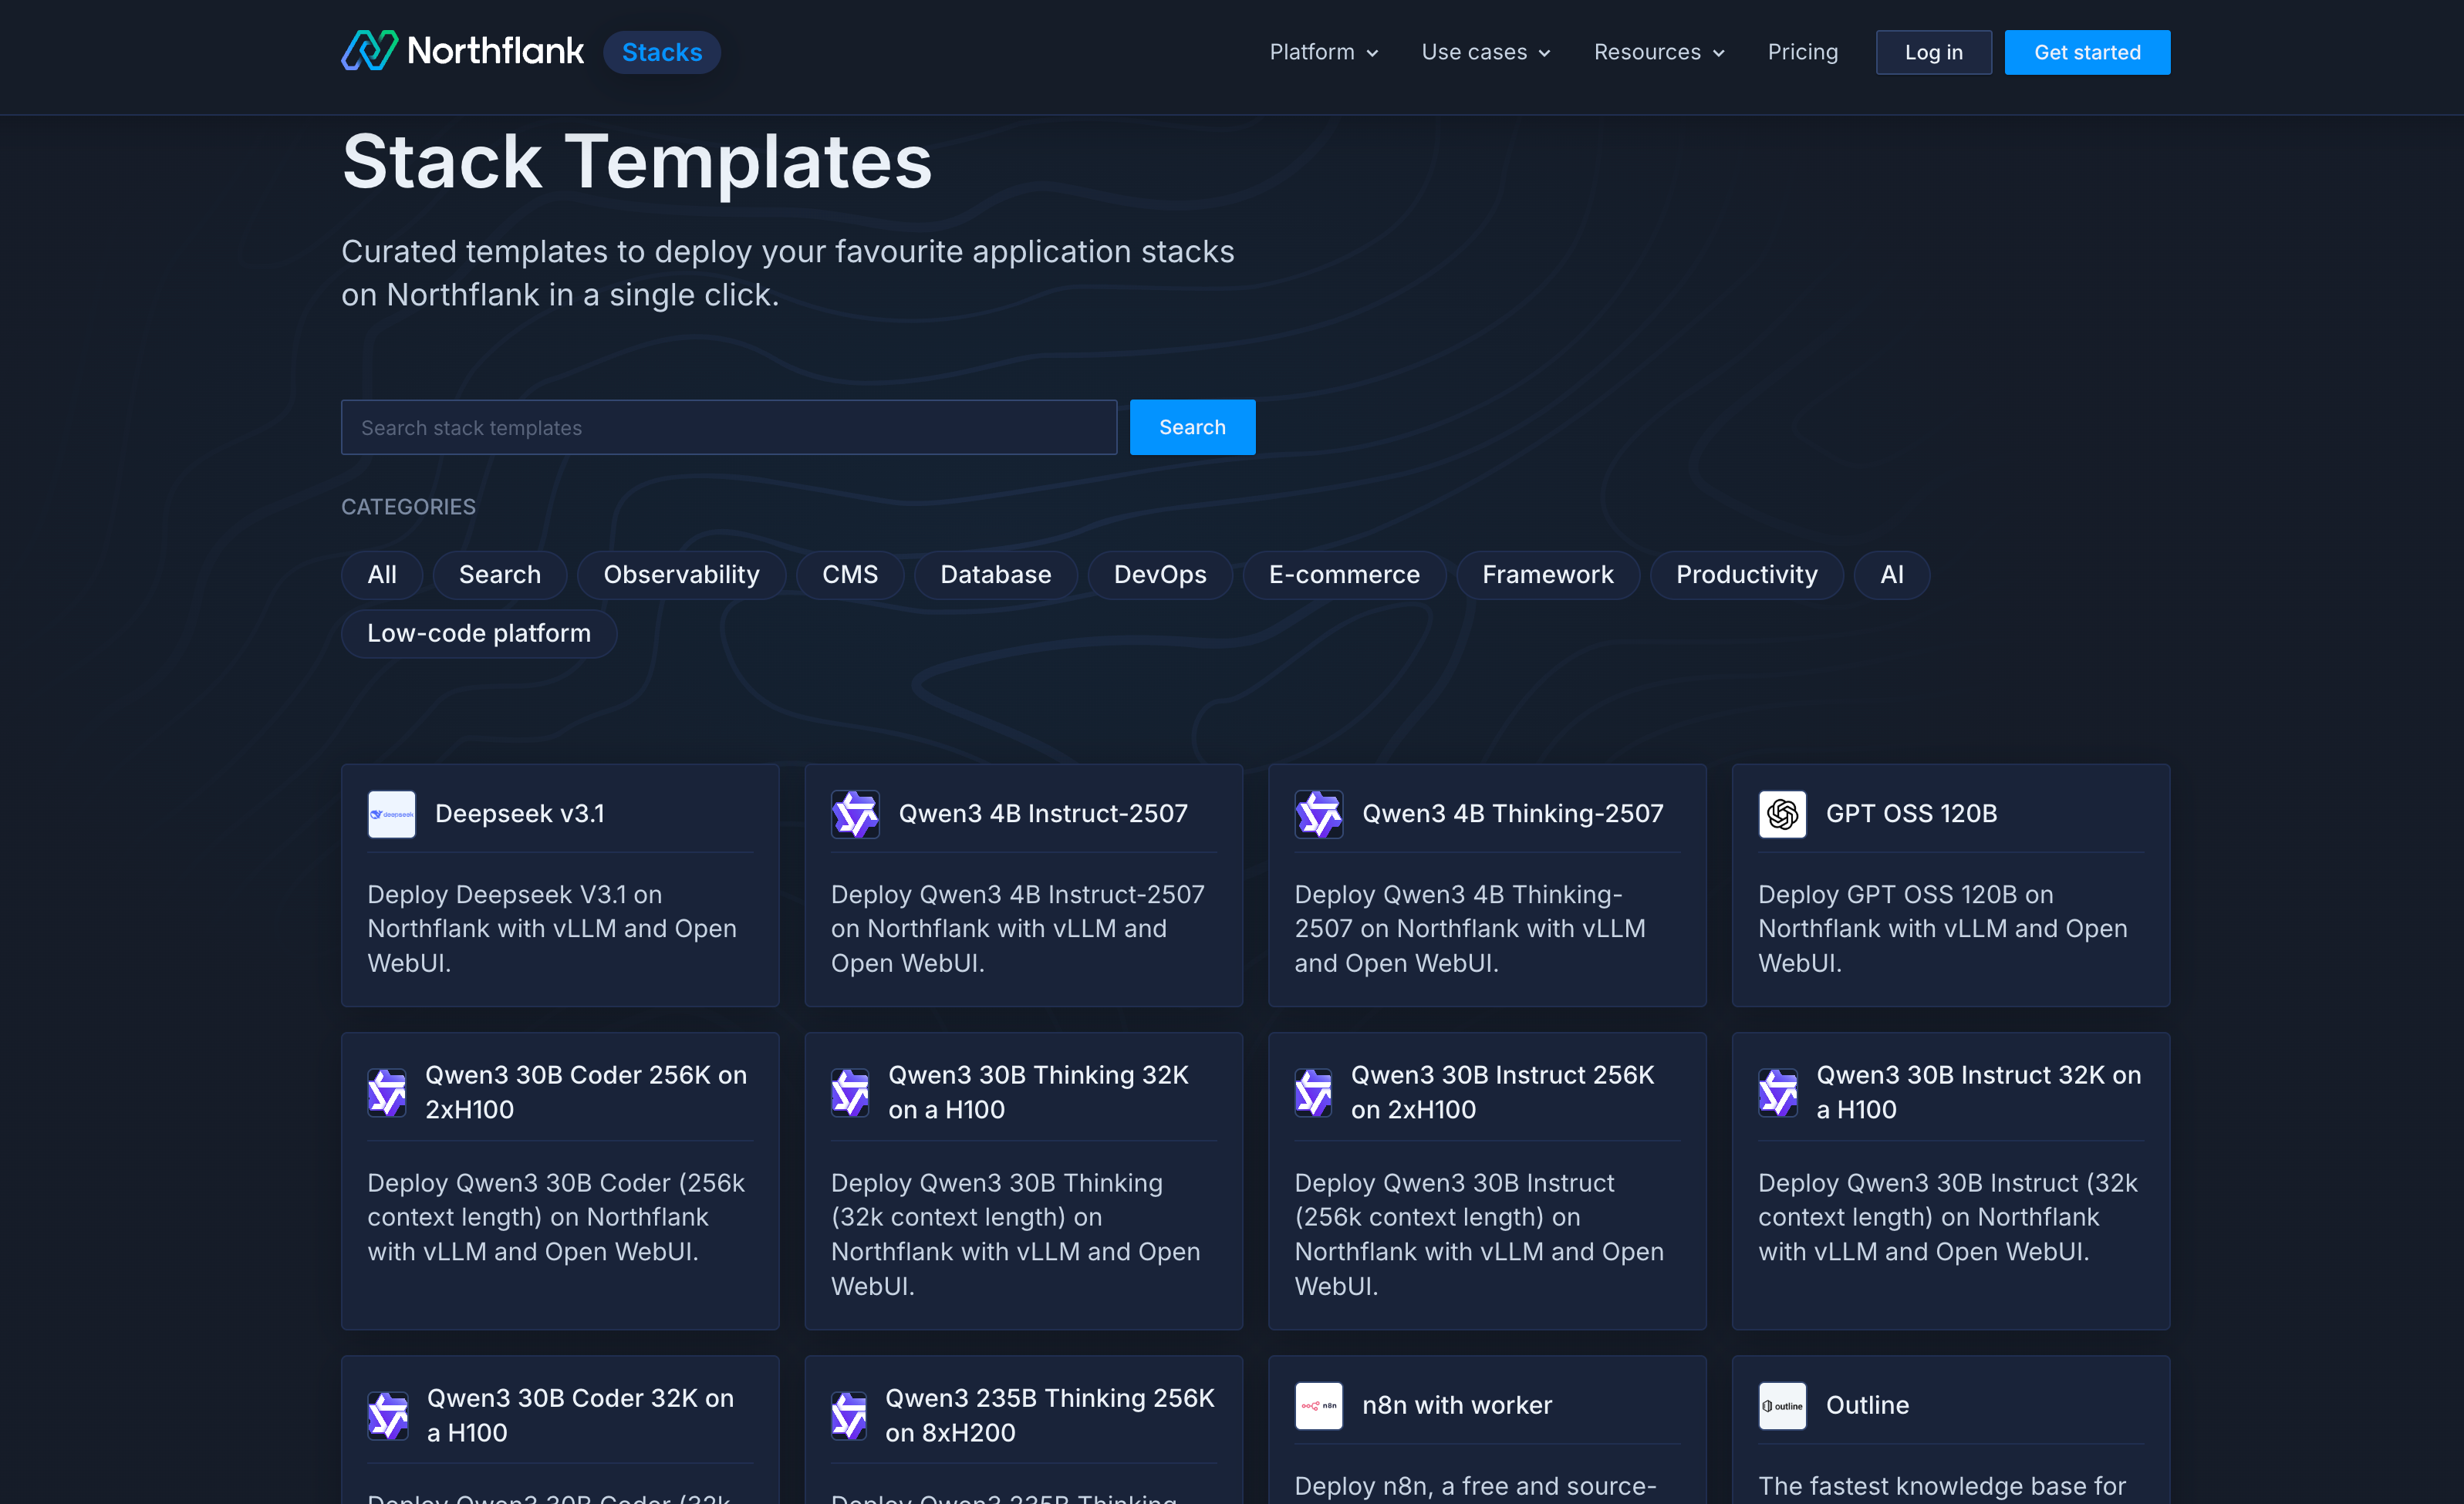Filter by the Productivity category

click(x=1747, y=575)
